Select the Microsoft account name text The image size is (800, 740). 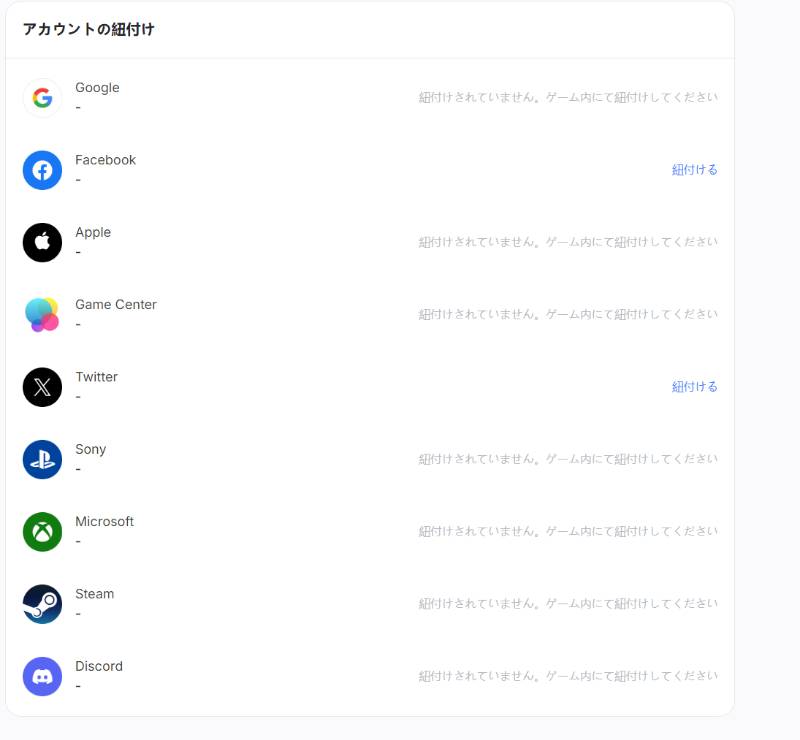105,522
